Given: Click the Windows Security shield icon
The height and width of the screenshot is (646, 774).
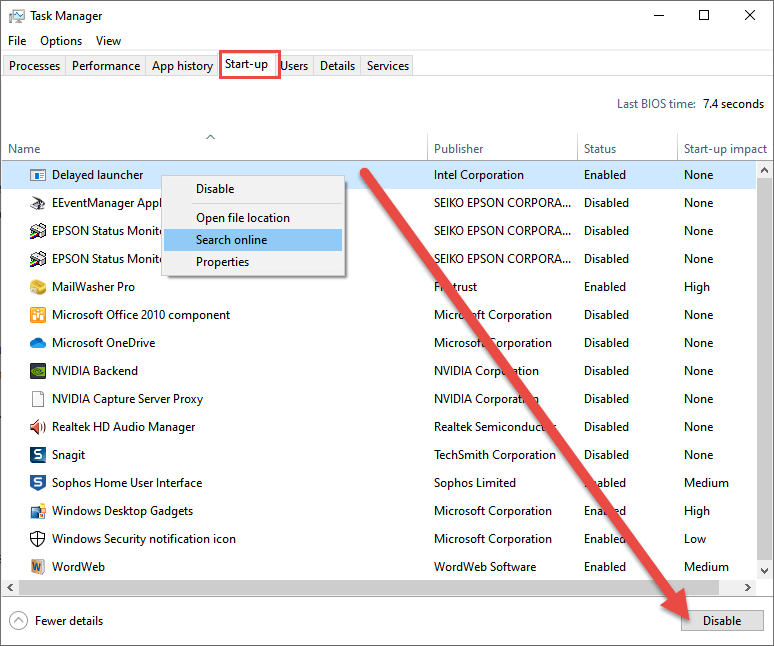Looking at the screenshot, I should 38,539.
